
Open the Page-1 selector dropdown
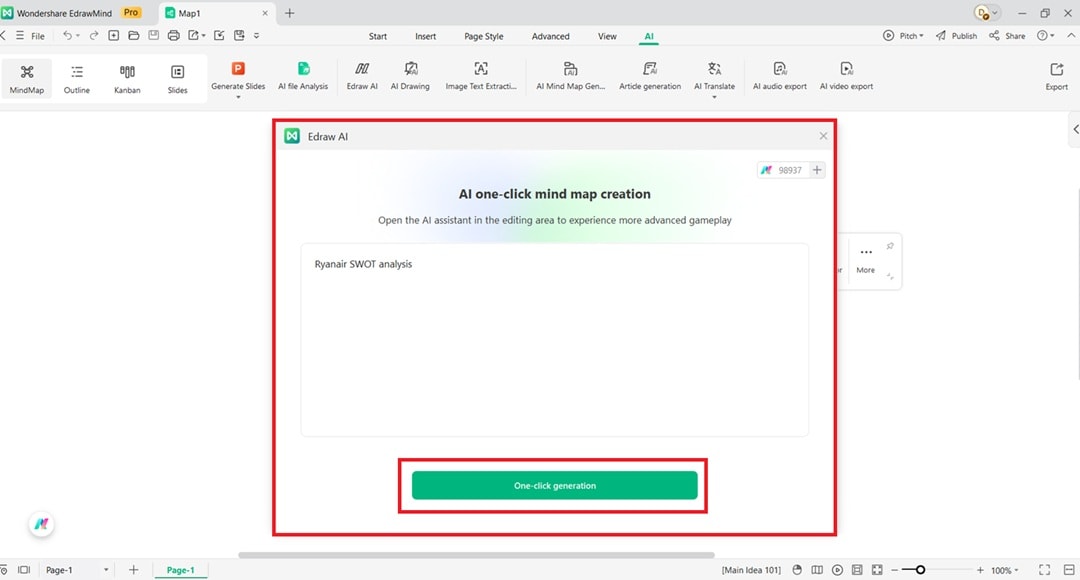tap(106, 570)
